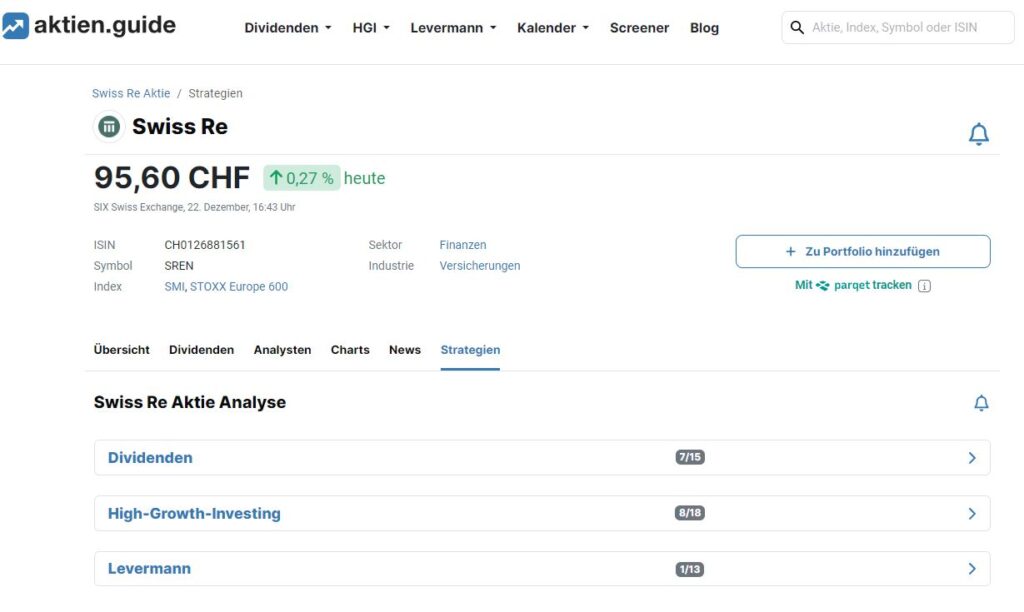Click the 7/15 score badge for Dividenden
Screen dimensions: 1024x612
pyautogui.click(x=690, y=457)
